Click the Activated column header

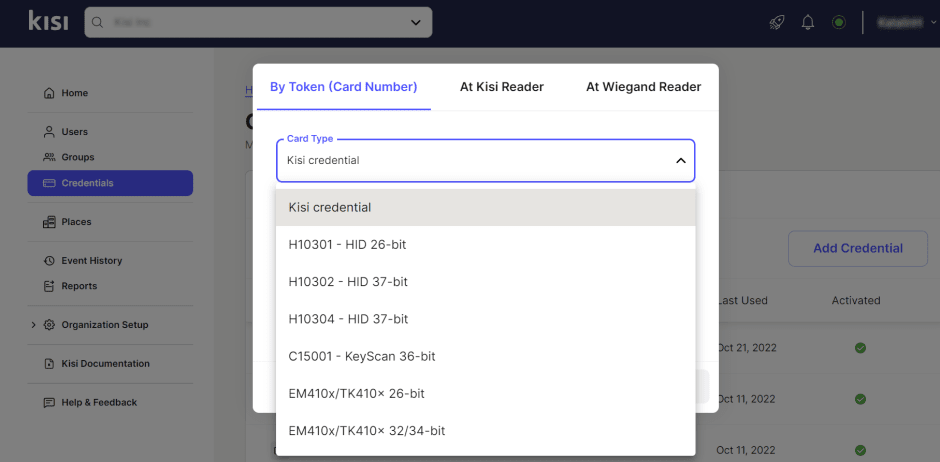click(855, 300)
